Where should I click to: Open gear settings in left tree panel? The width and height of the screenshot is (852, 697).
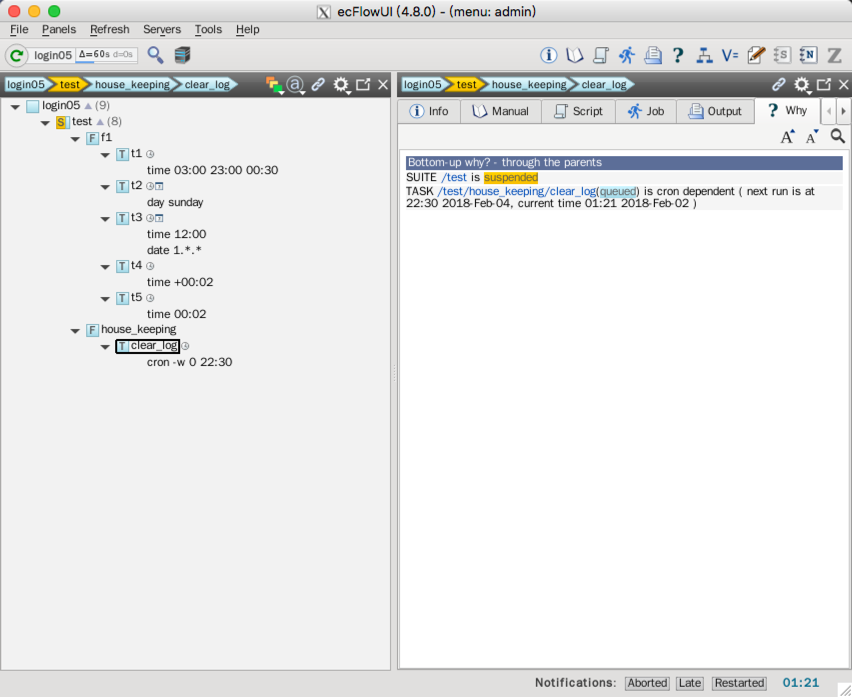tap(341, 85)
